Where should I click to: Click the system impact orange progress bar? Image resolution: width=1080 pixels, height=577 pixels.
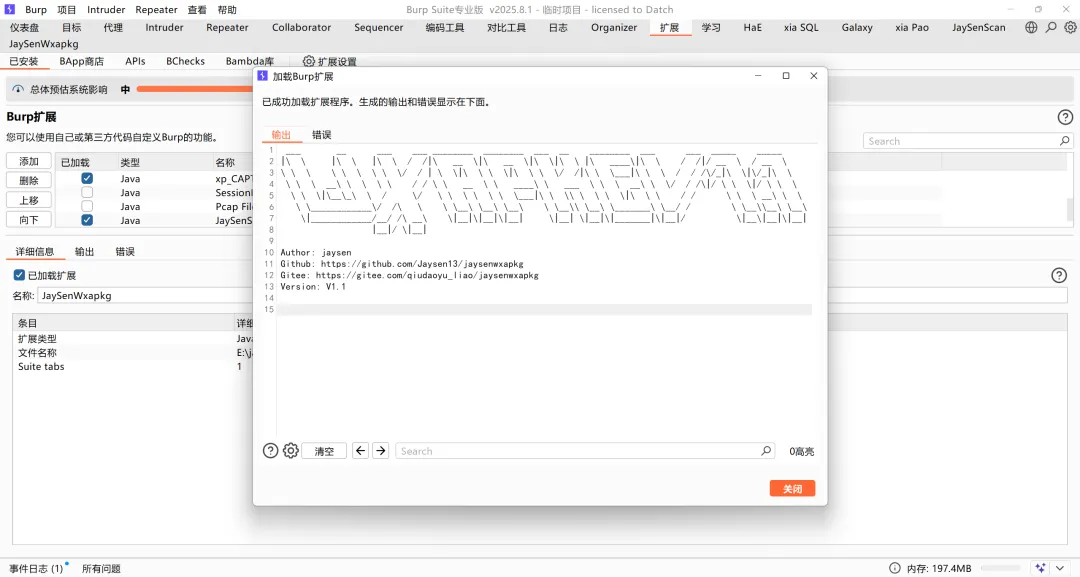(194, 89)
